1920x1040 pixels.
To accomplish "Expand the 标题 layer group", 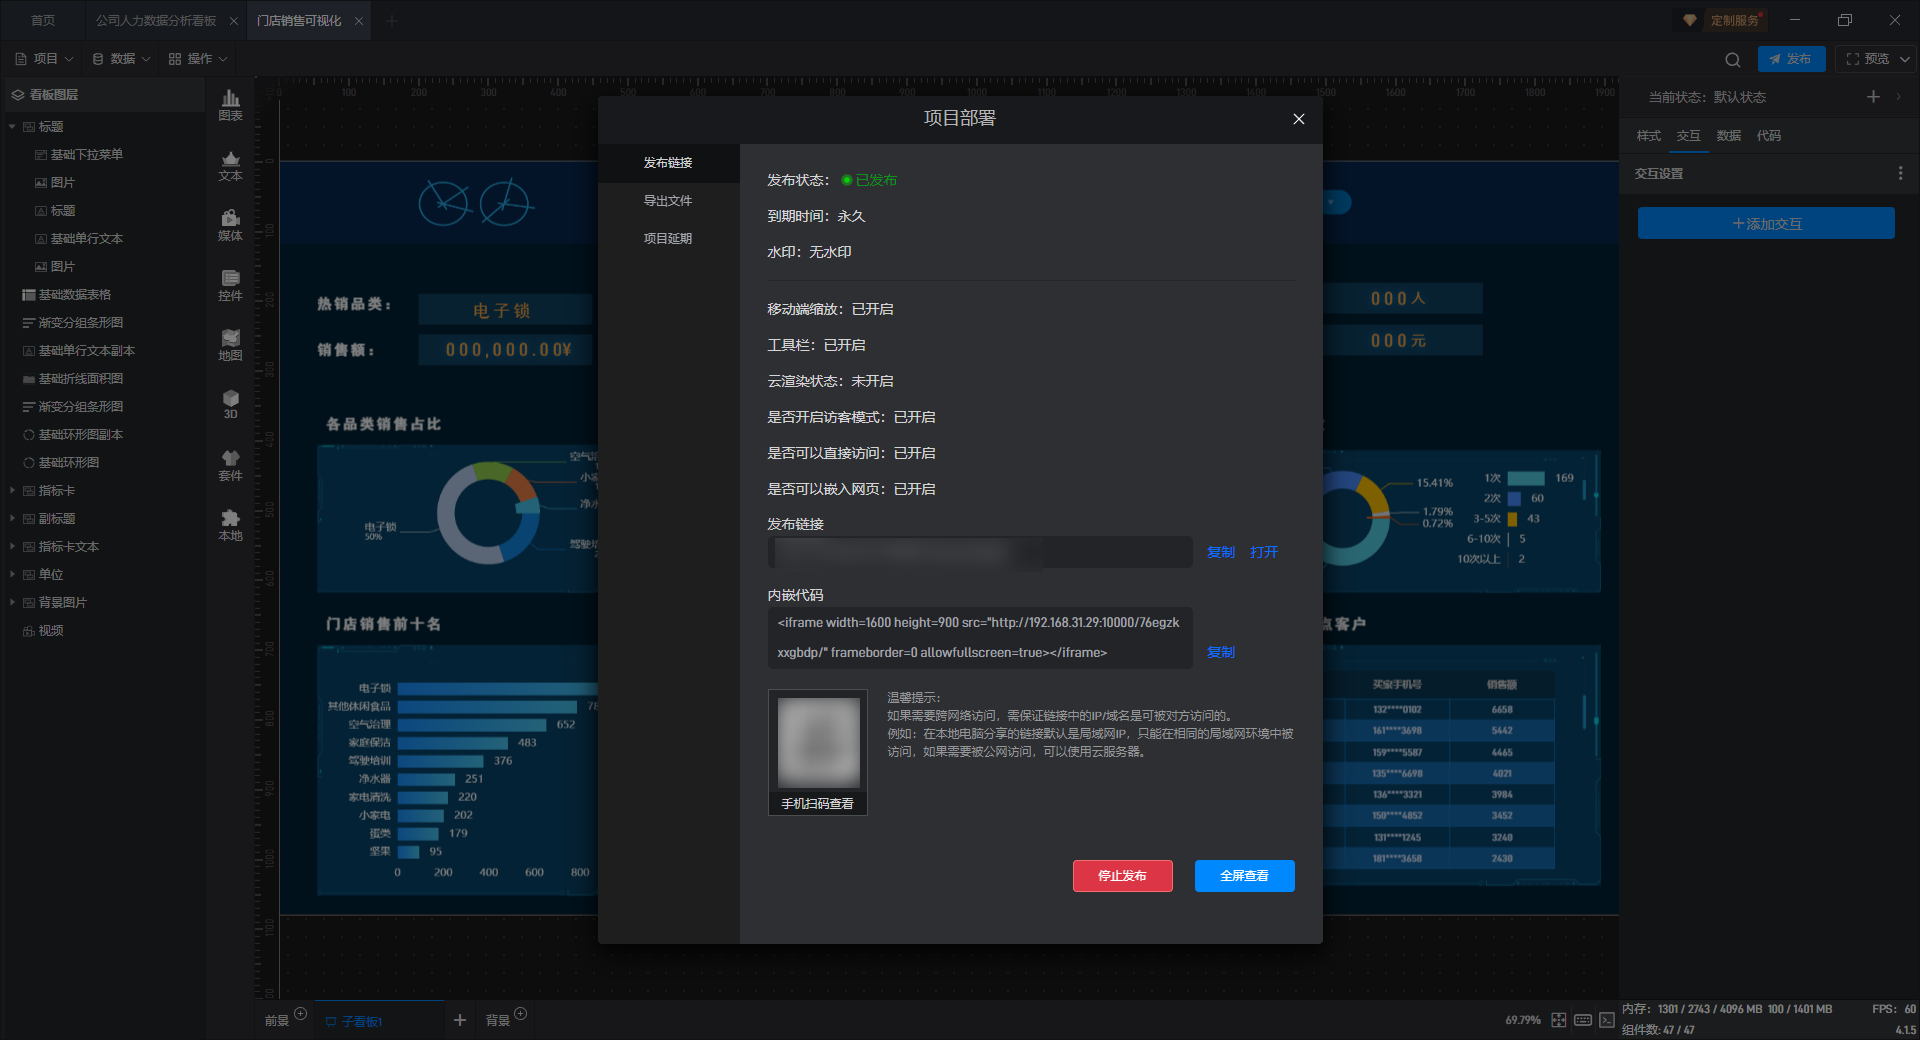I will pos(12,127).
